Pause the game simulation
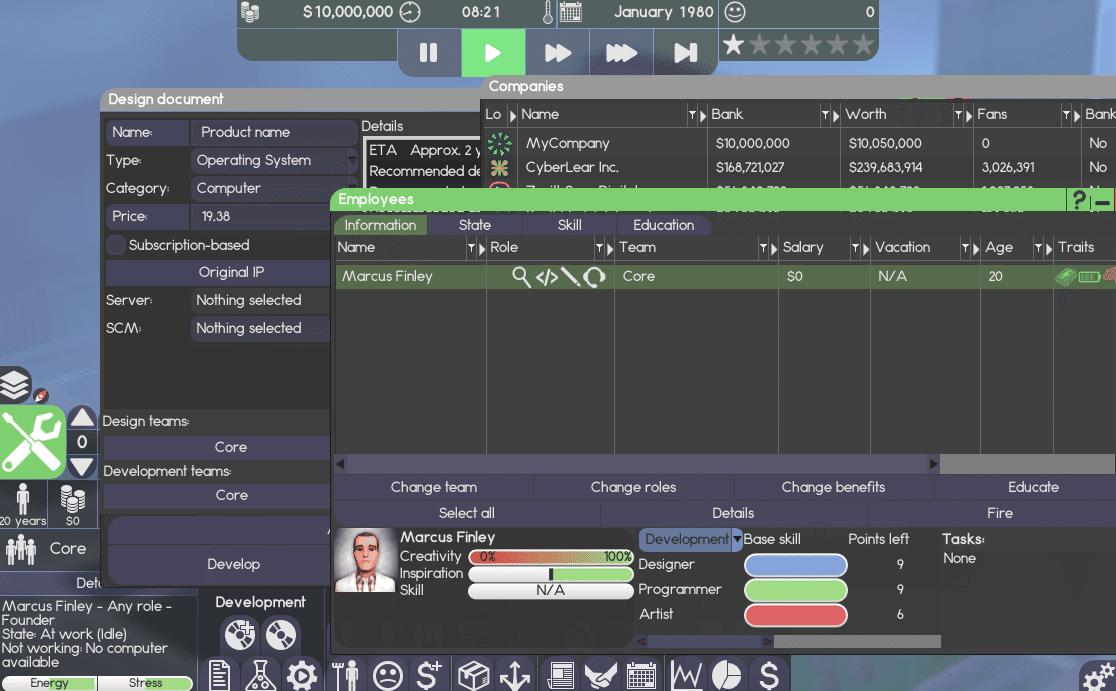 428,53
